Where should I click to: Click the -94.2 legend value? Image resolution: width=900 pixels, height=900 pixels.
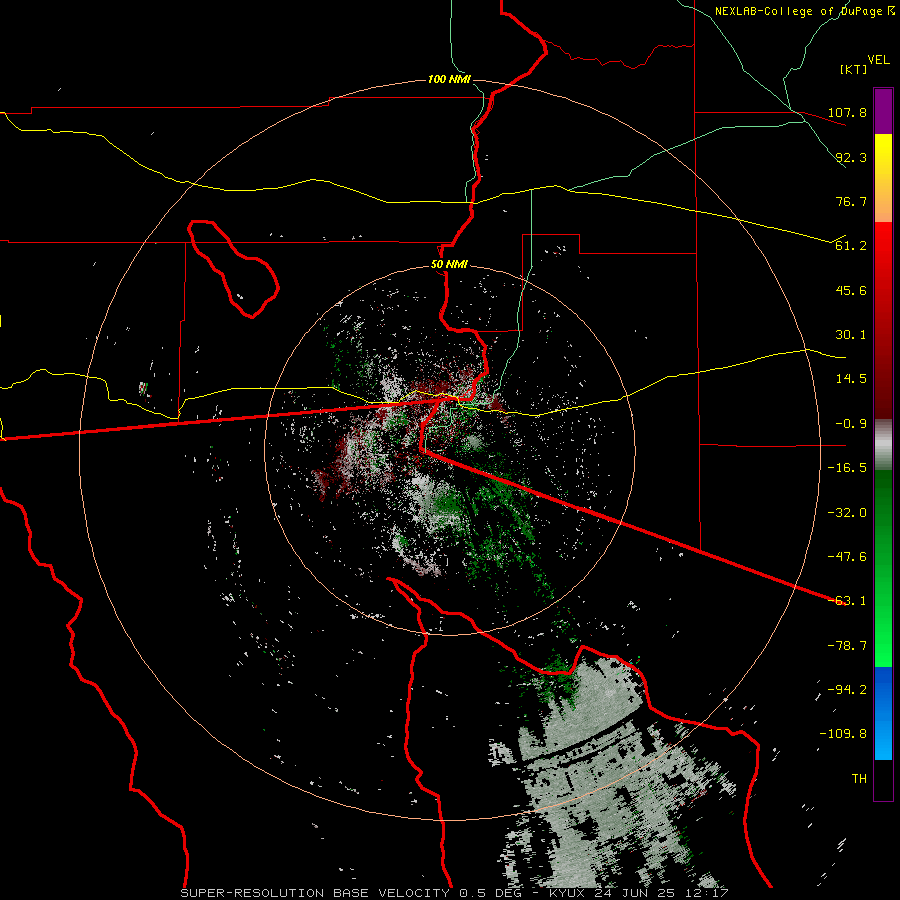click(847, 690)
